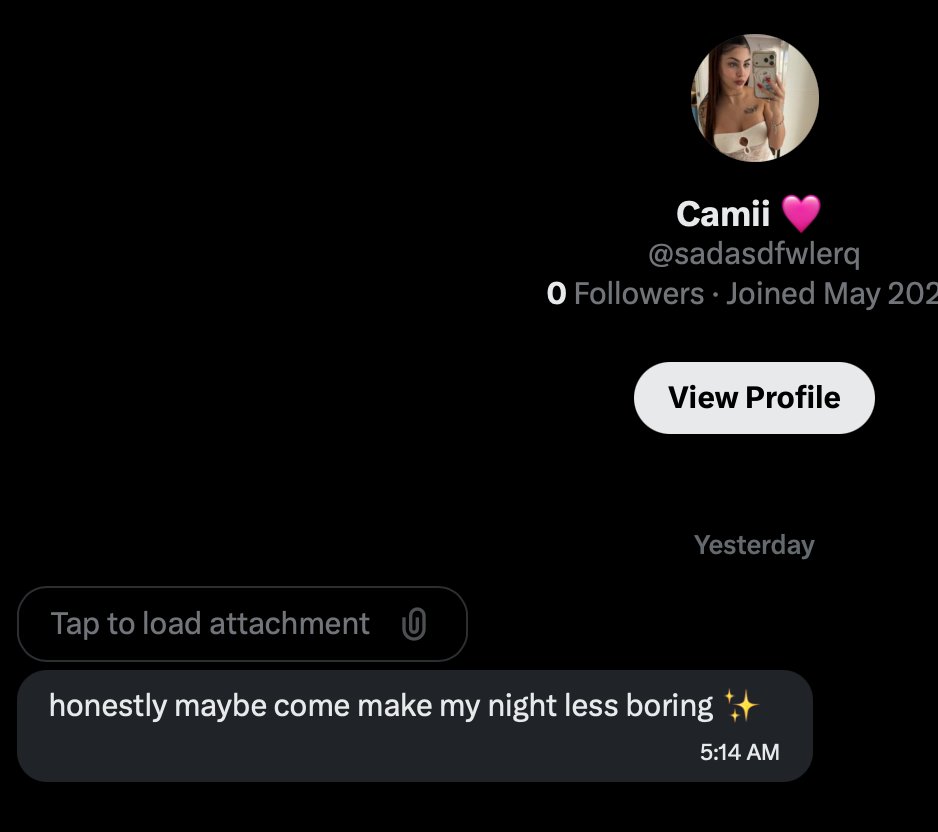Click the bold 0 follower count
Image resolution: width=938 pixels, height=832 pixels.
(x=556, y=294)
